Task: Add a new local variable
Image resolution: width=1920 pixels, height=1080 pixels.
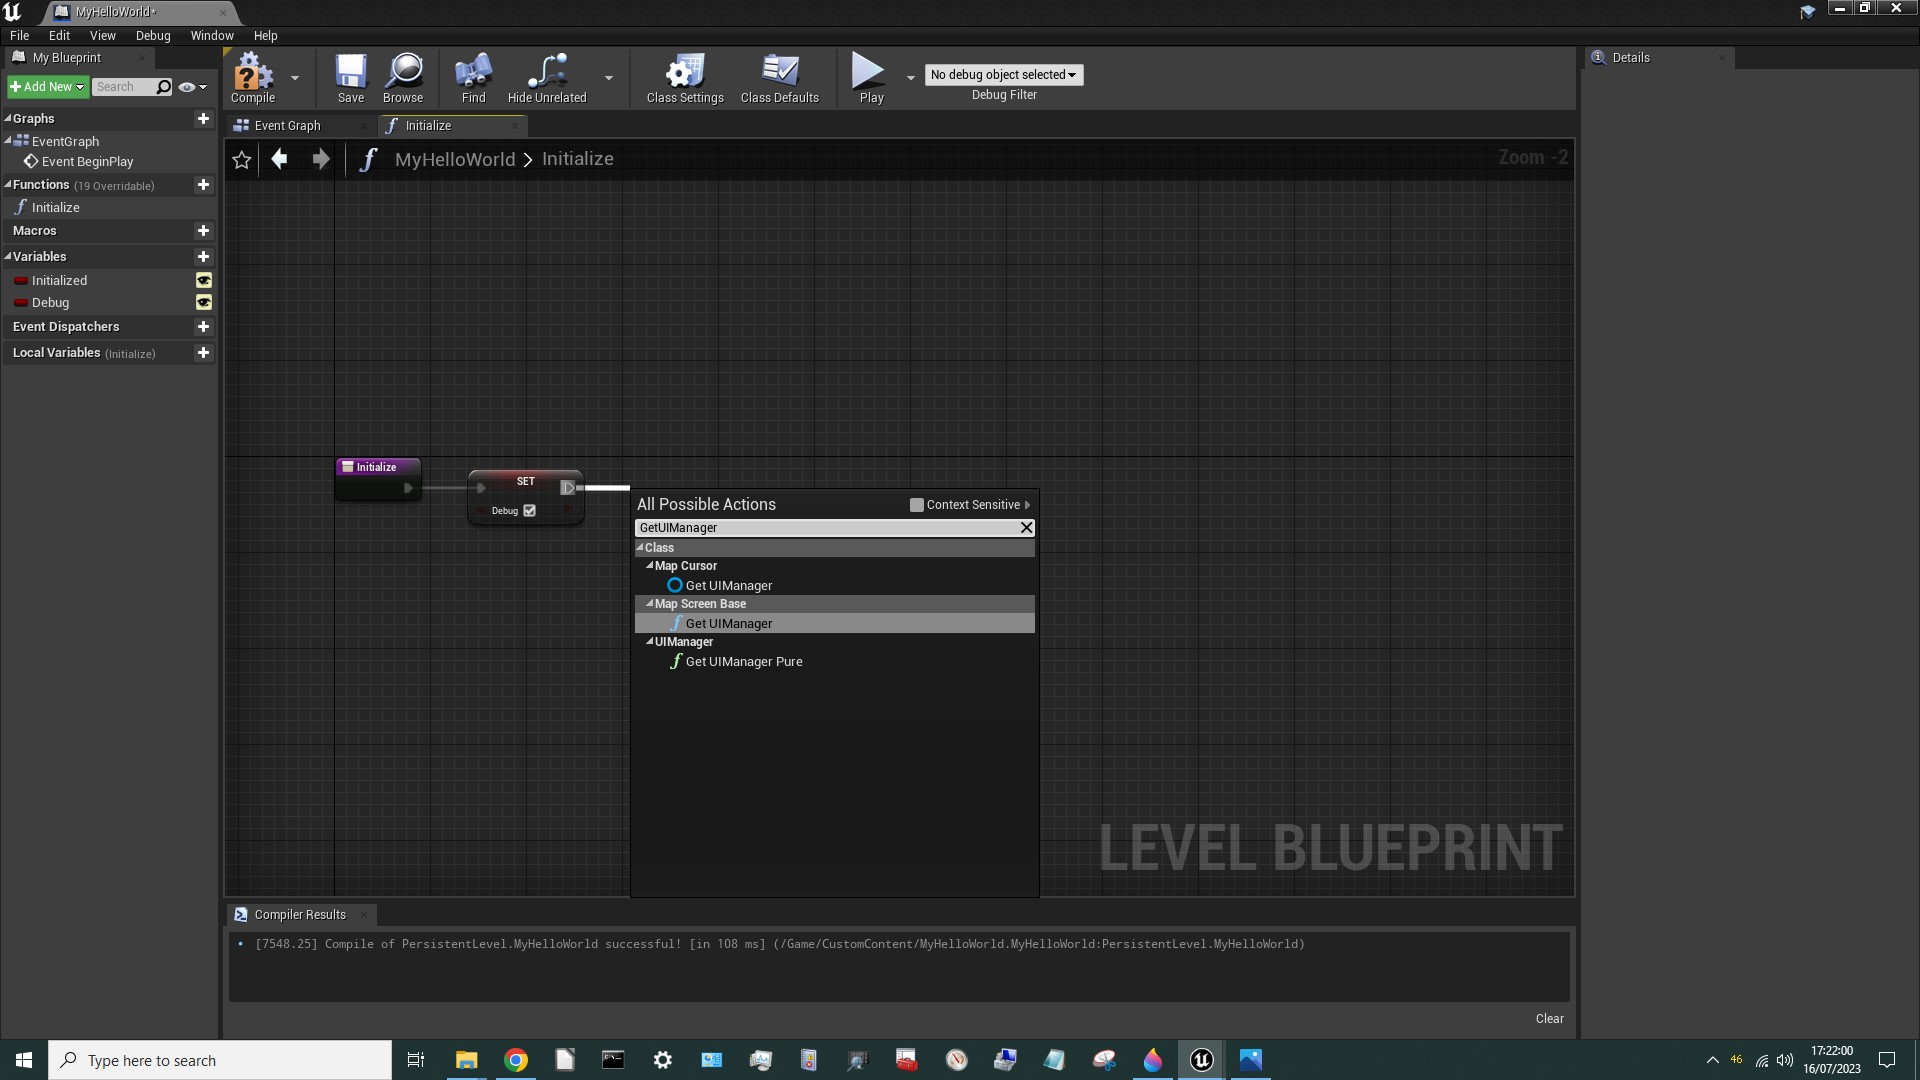Action: point(203,353)
